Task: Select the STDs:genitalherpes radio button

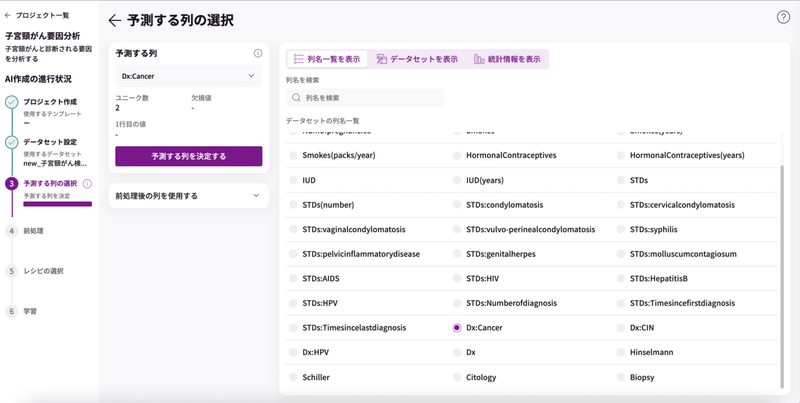Action: [457, 254]
